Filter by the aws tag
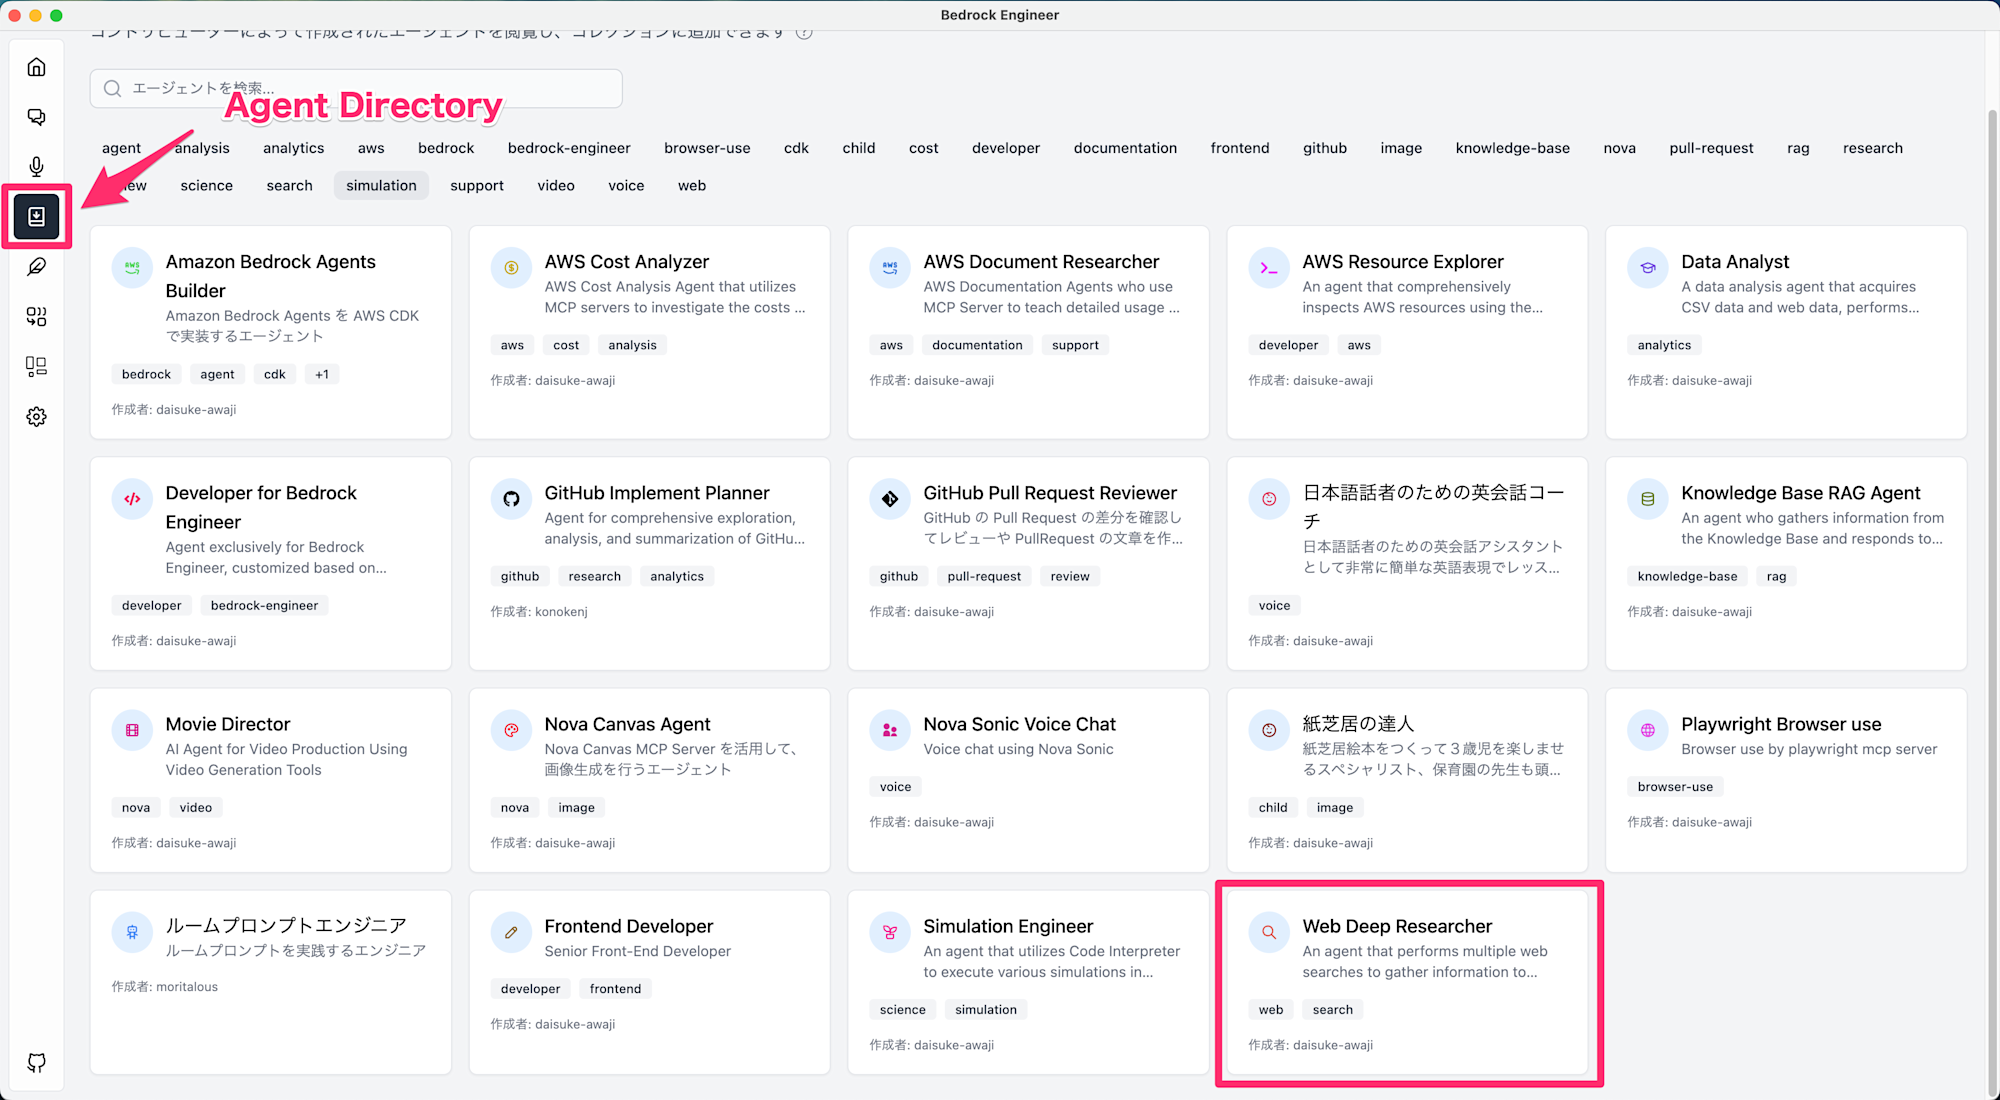2000x1100 pixels. 371,148
